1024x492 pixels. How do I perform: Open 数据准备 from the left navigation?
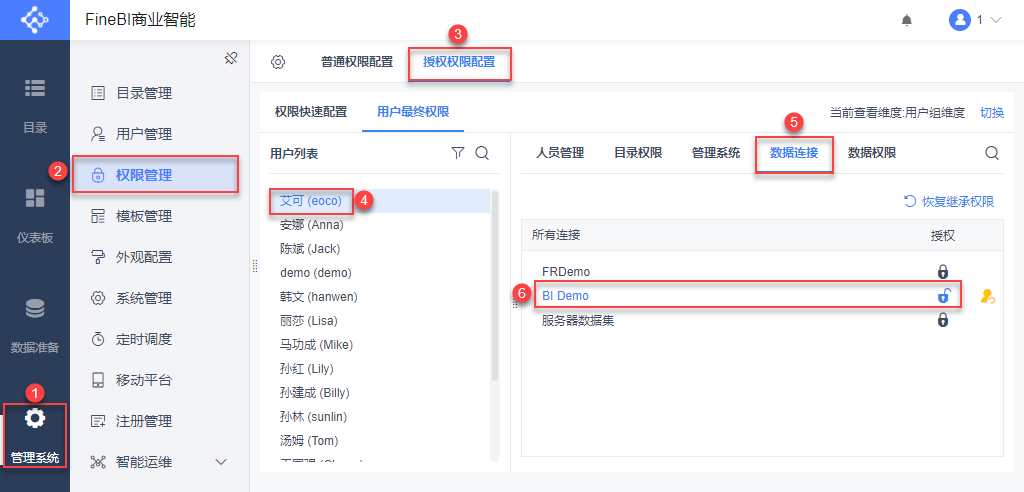[35, 324]
